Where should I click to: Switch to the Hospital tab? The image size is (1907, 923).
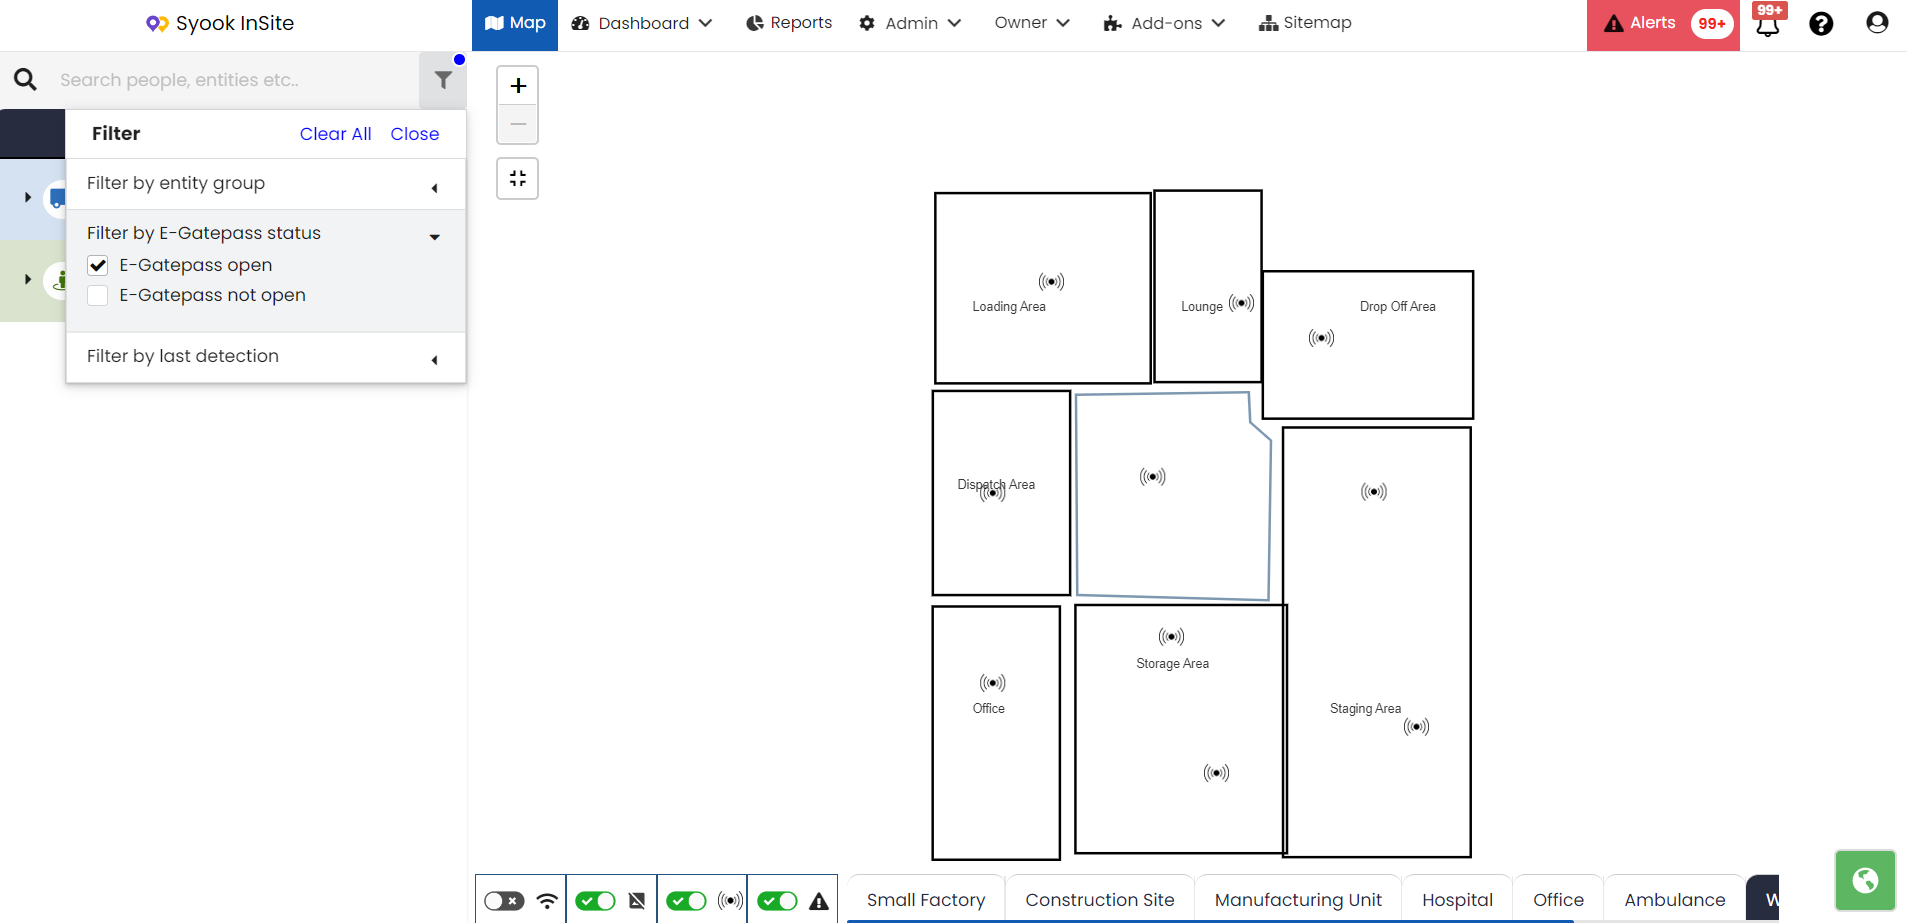(1457, 900)
